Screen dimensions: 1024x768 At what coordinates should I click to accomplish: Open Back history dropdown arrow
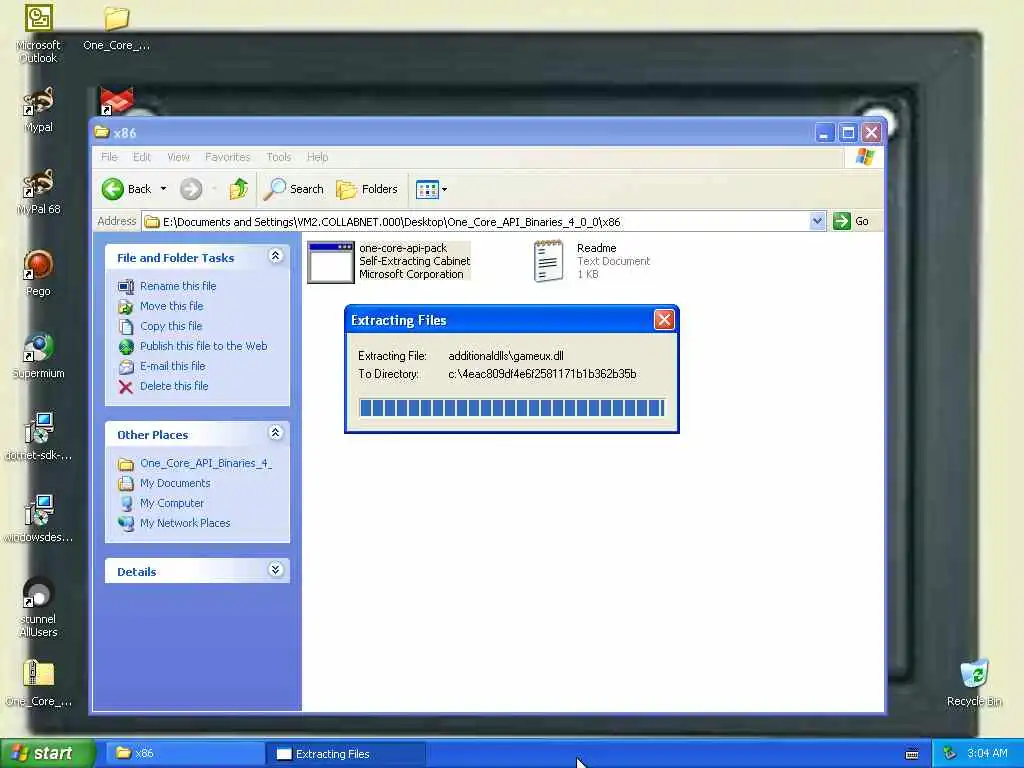[x=163, y=189]
